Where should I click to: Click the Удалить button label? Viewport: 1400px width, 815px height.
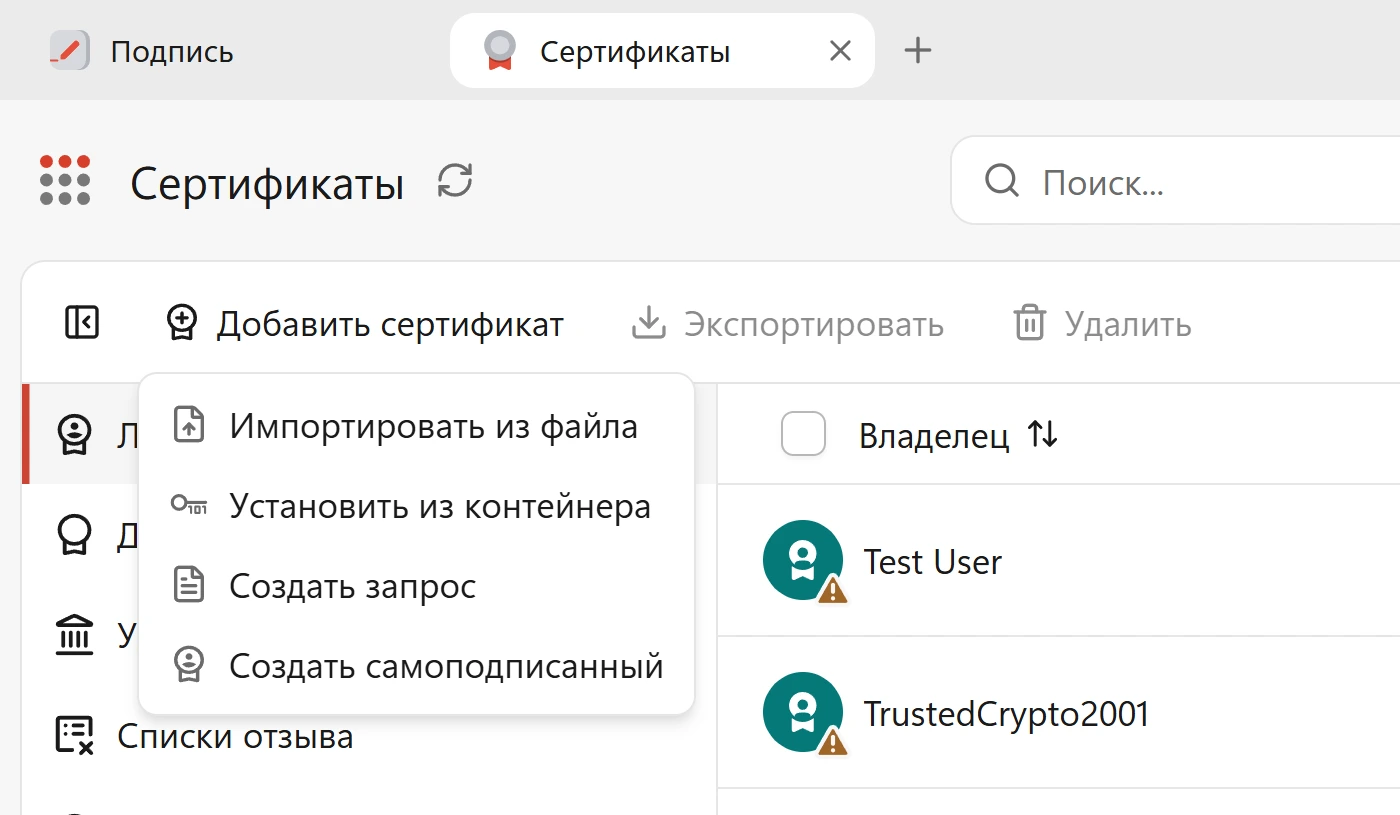(x=1128, y=324)
